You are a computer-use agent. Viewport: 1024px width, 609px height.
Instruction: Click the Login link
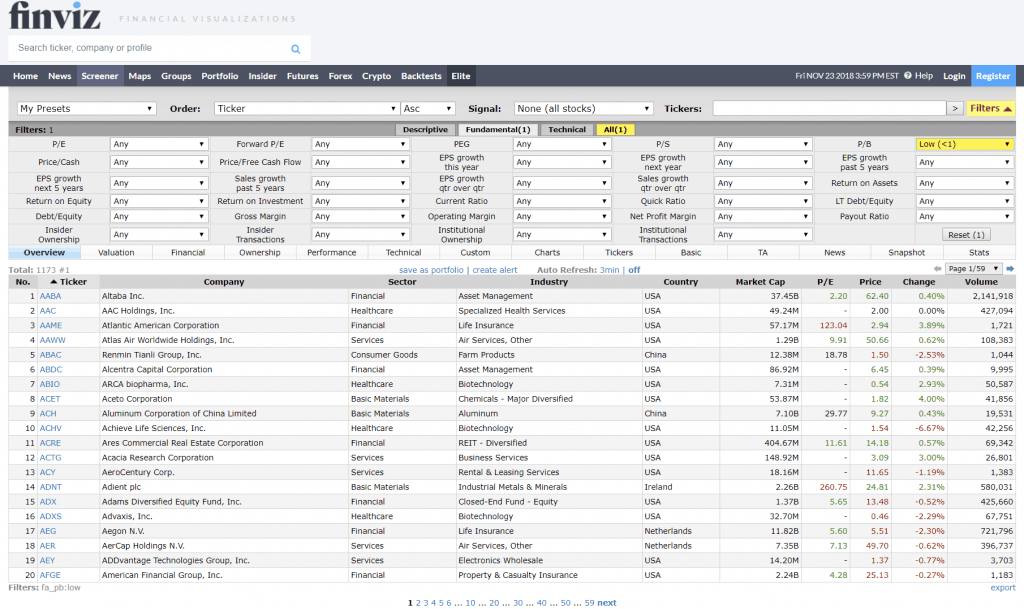(x=954, y=76)
